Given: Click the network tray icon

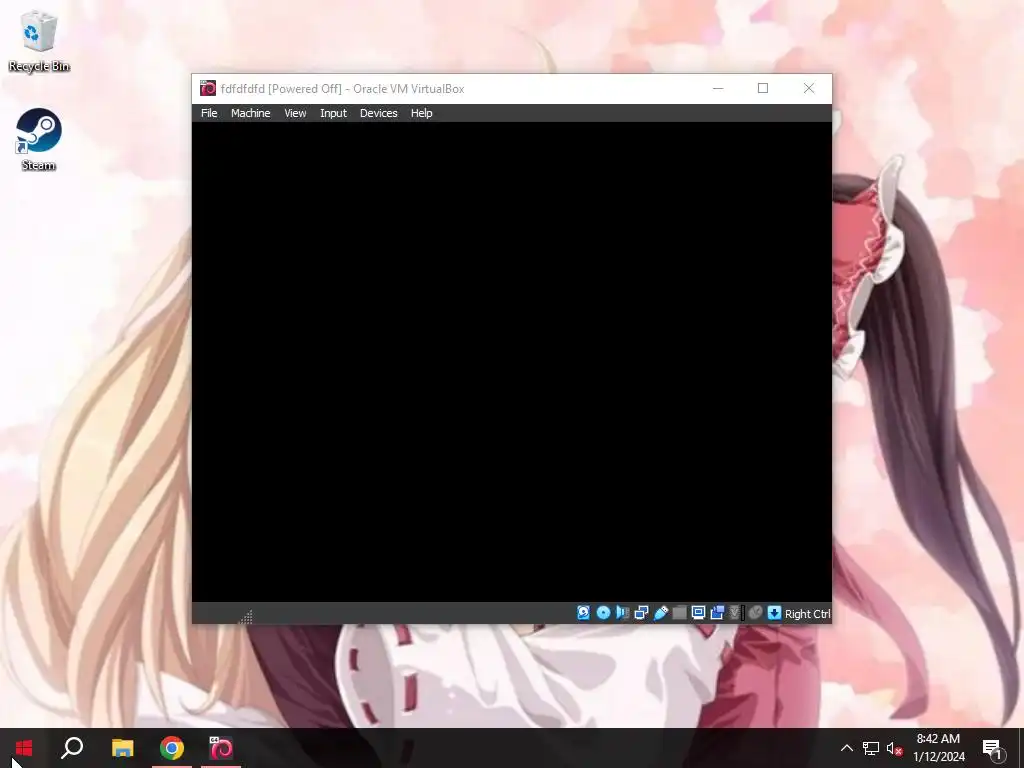Looking at the screenshot, I should coord(871,748).
